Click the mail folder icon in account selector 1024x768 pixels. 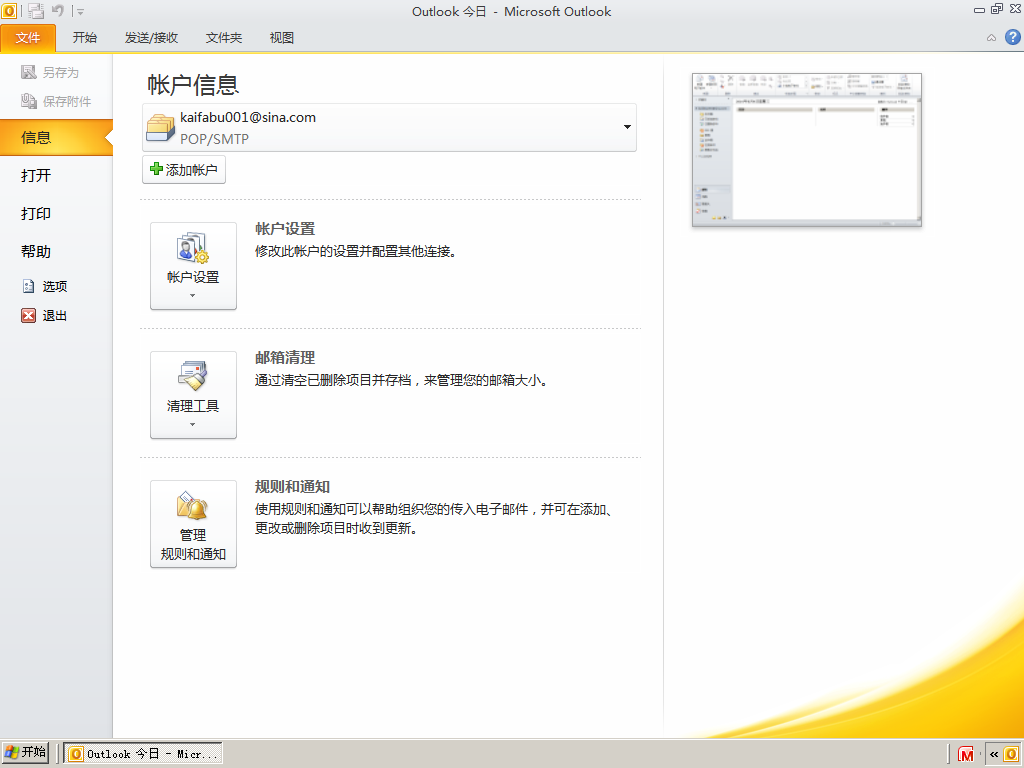tap(161, 127)
